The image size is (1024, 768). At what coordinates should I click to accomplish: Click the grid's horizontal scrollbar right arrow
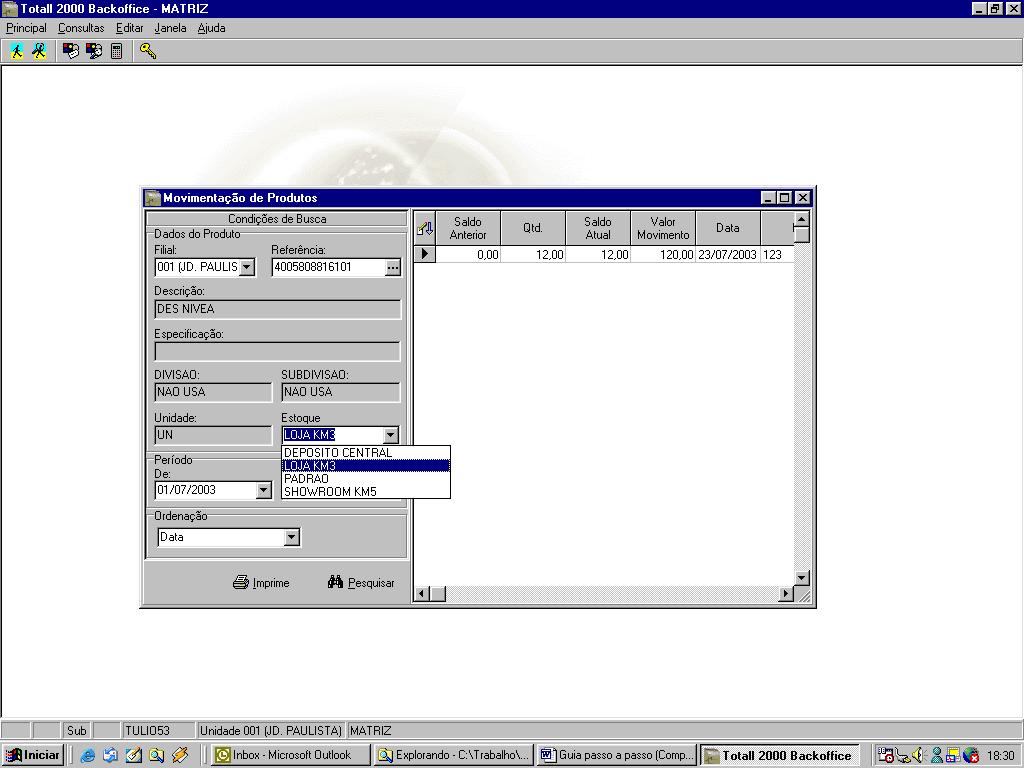(786, 594)
